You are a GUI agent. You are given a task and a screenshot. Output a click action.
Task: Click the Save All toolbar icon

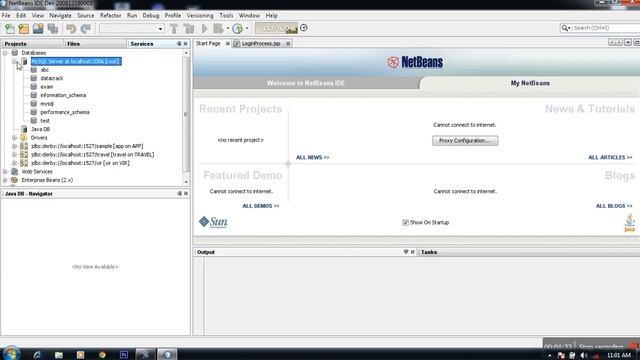(53, 29)
